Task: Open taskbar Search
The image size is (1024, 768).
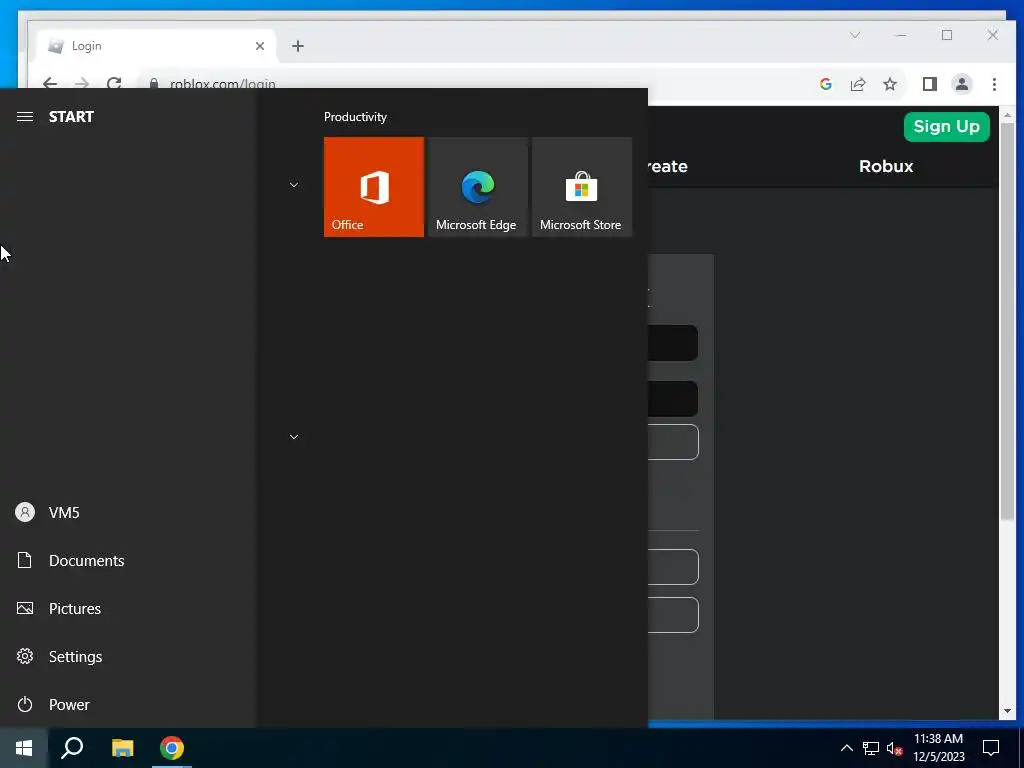Action: click(72, 748)
